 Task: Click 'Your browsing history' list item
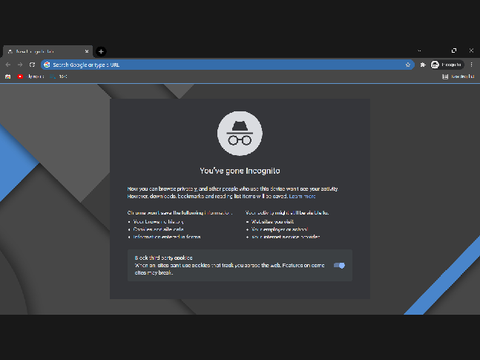click(158, 222)
